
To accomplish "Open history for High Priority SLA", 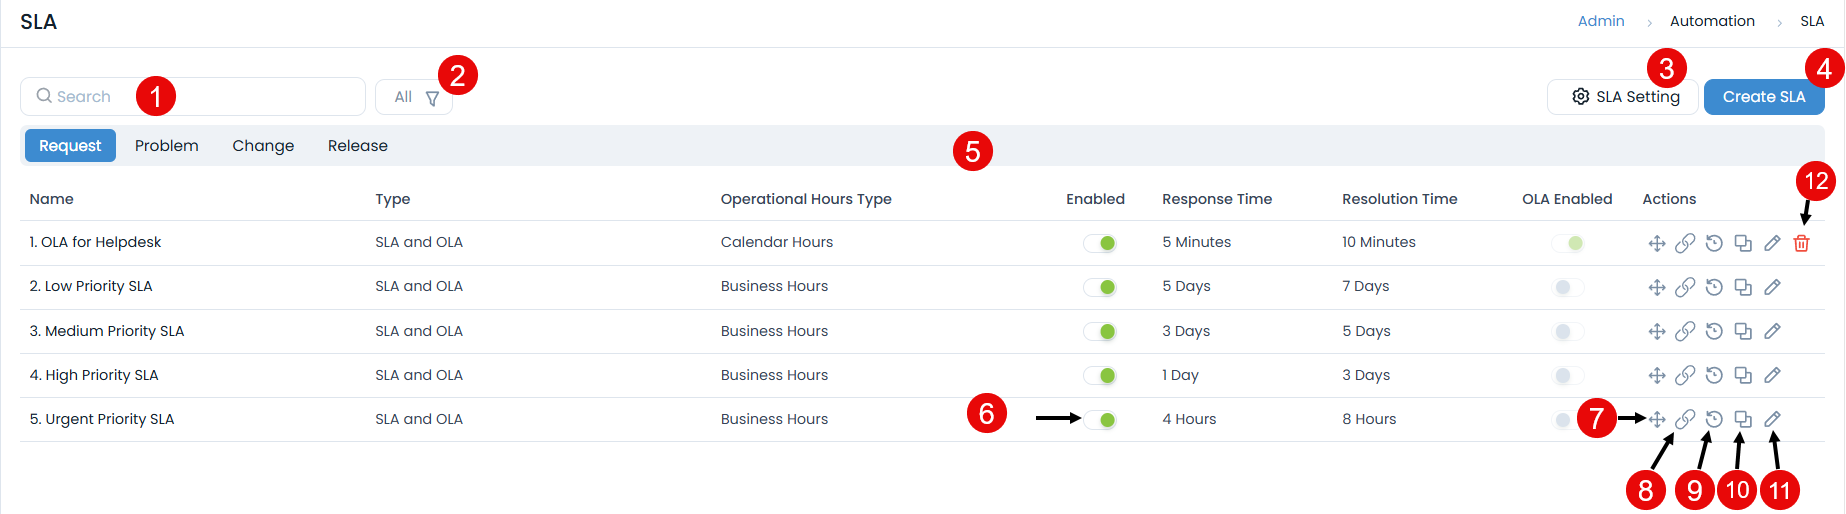I will click(1714, 375).
